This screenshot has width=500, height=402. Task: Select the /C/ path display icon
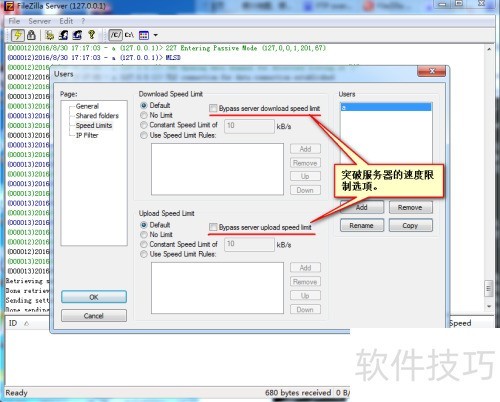pyautogui.click(x=116, y=35)
